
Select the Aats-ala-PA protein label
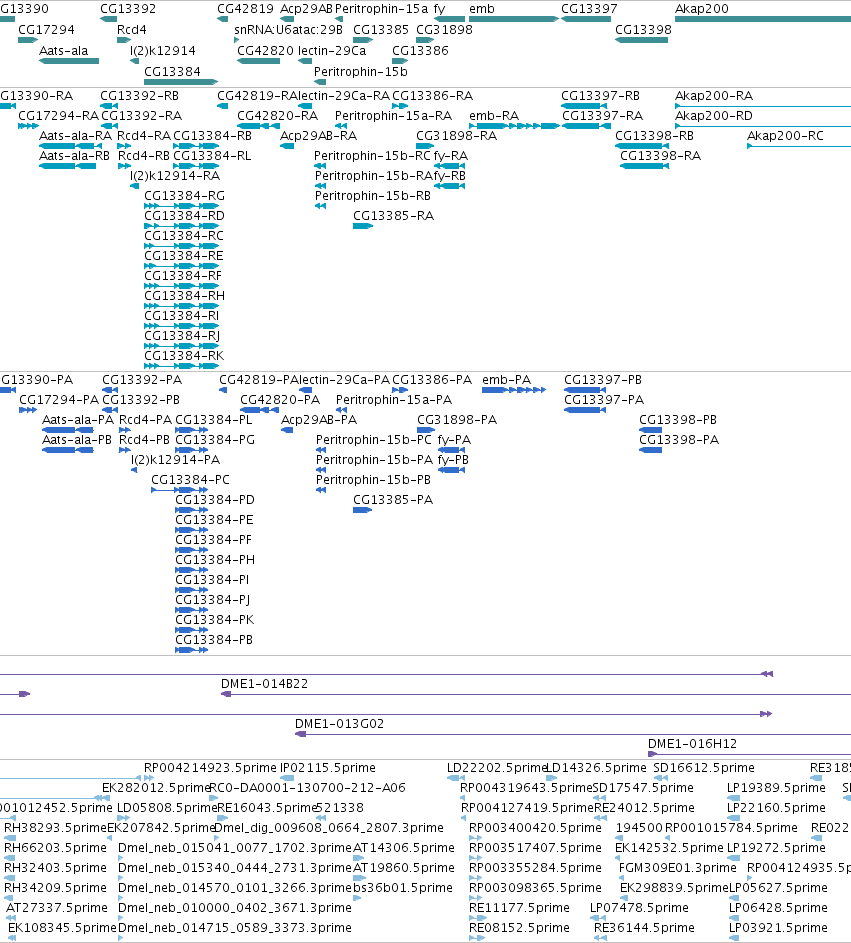click(x=78, y=420)
